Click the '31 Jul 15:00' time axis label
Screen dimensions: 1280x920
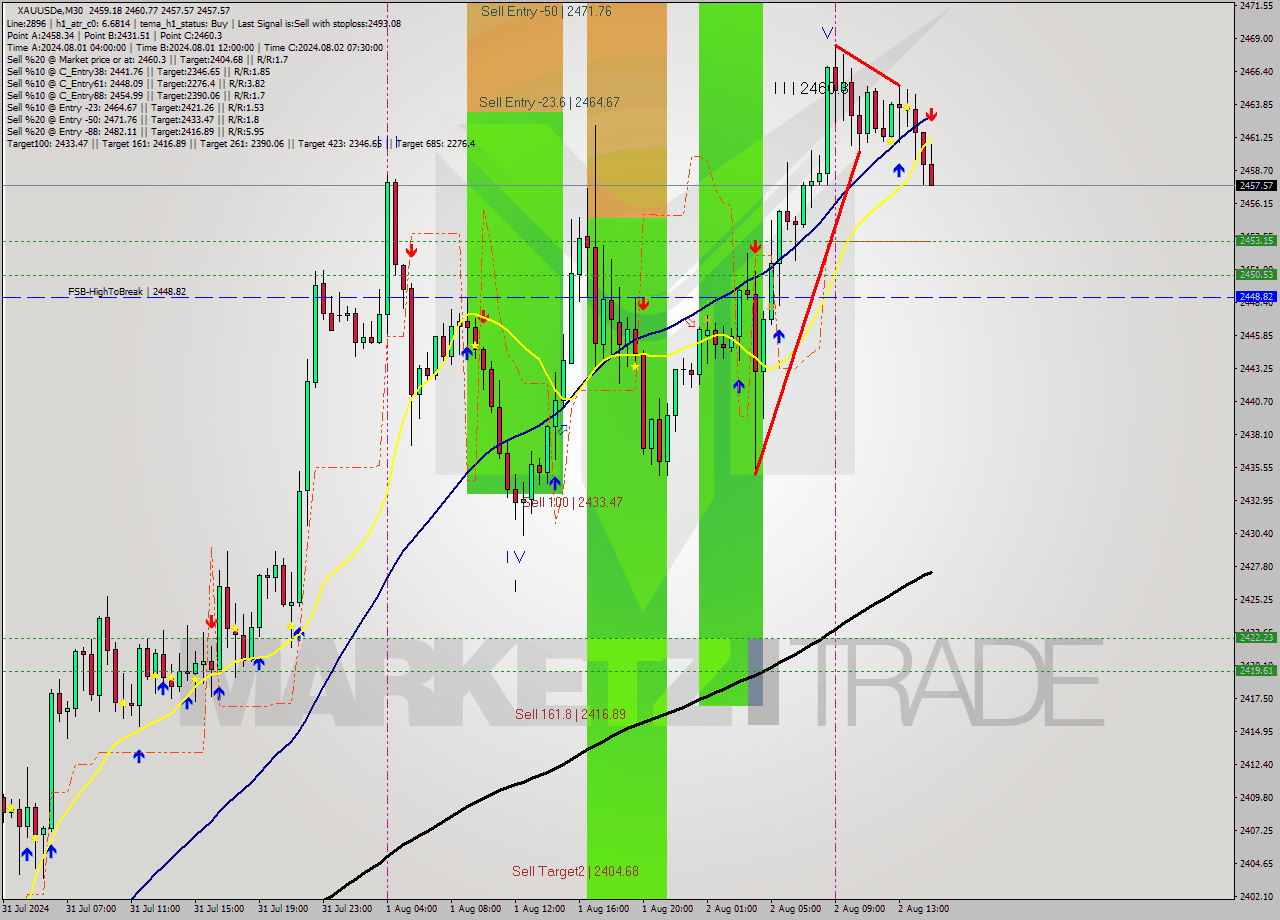(219, 909)
